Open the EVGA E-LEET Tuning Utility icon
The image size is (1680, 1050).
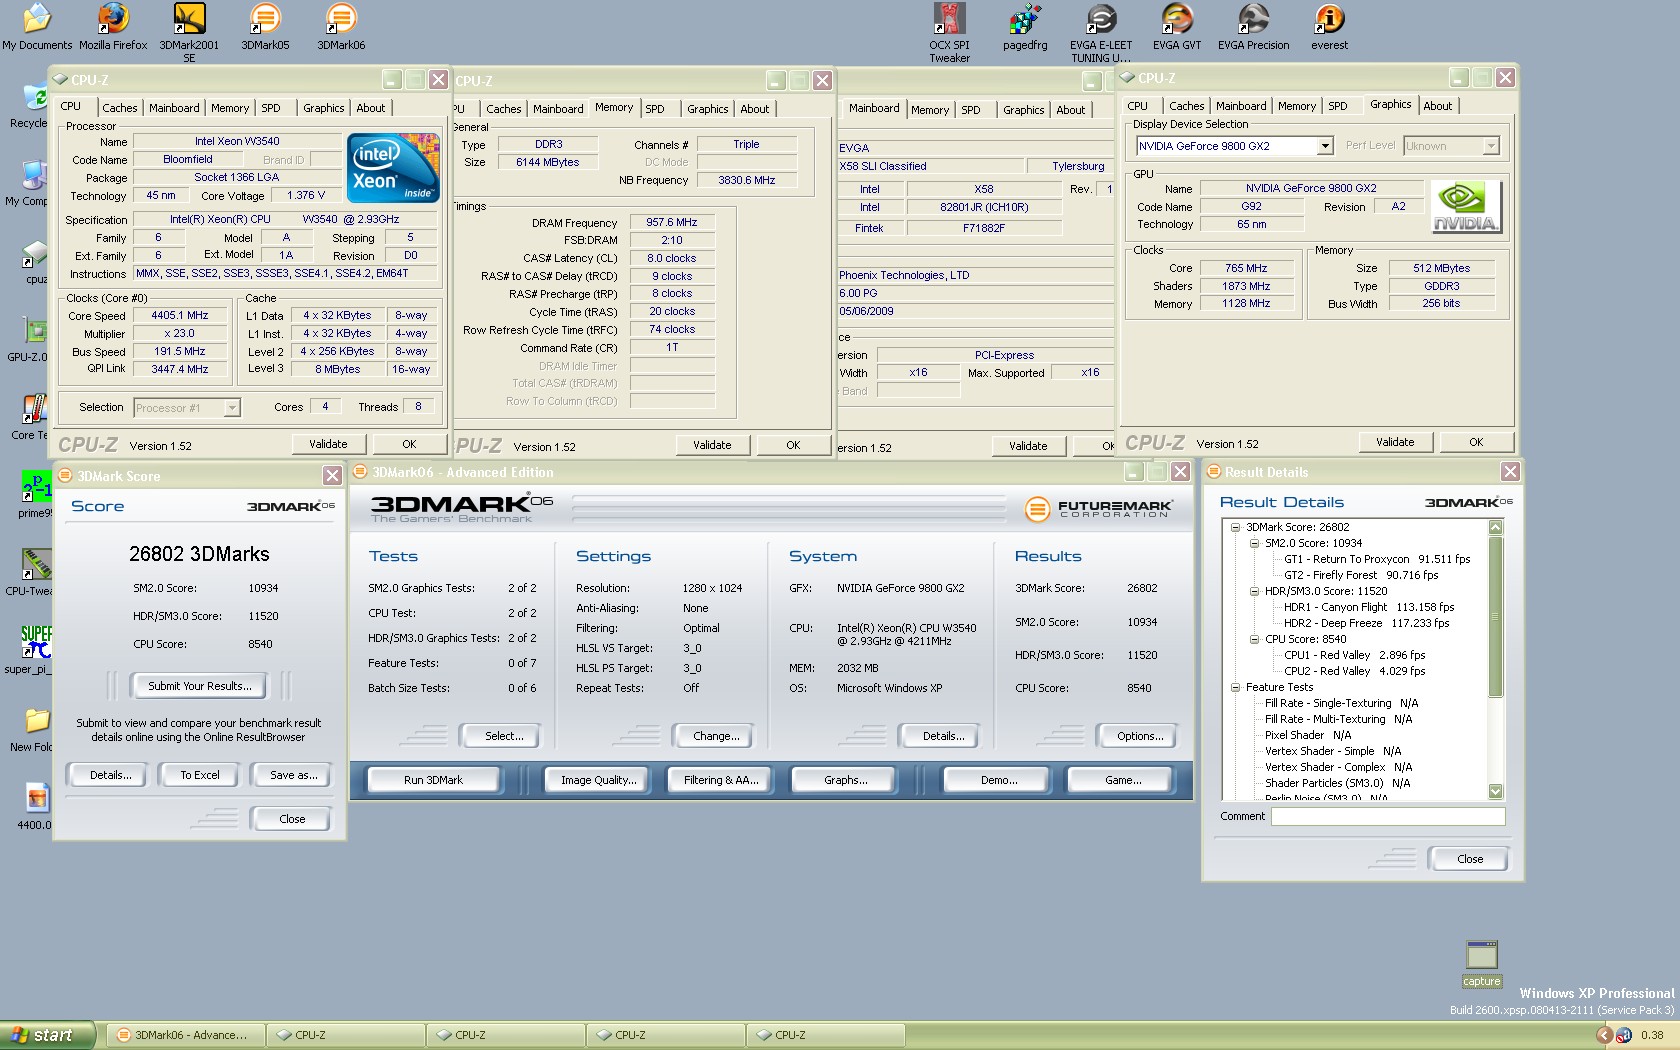[1101, 32]
